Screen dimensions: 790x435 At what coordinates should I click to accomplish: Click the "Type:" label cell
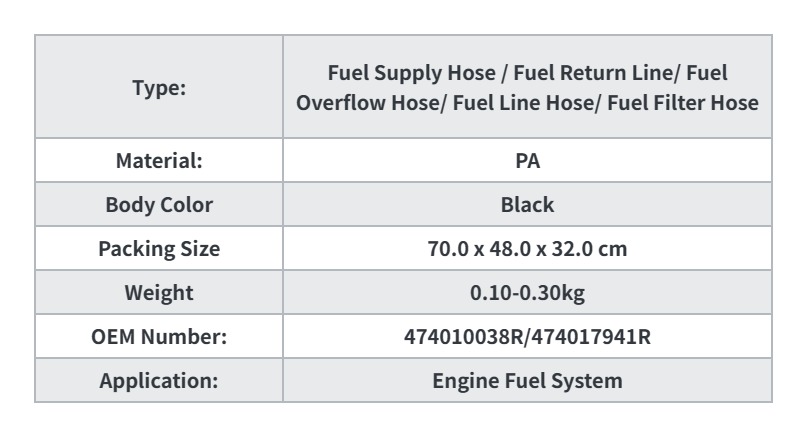point(159,87)
